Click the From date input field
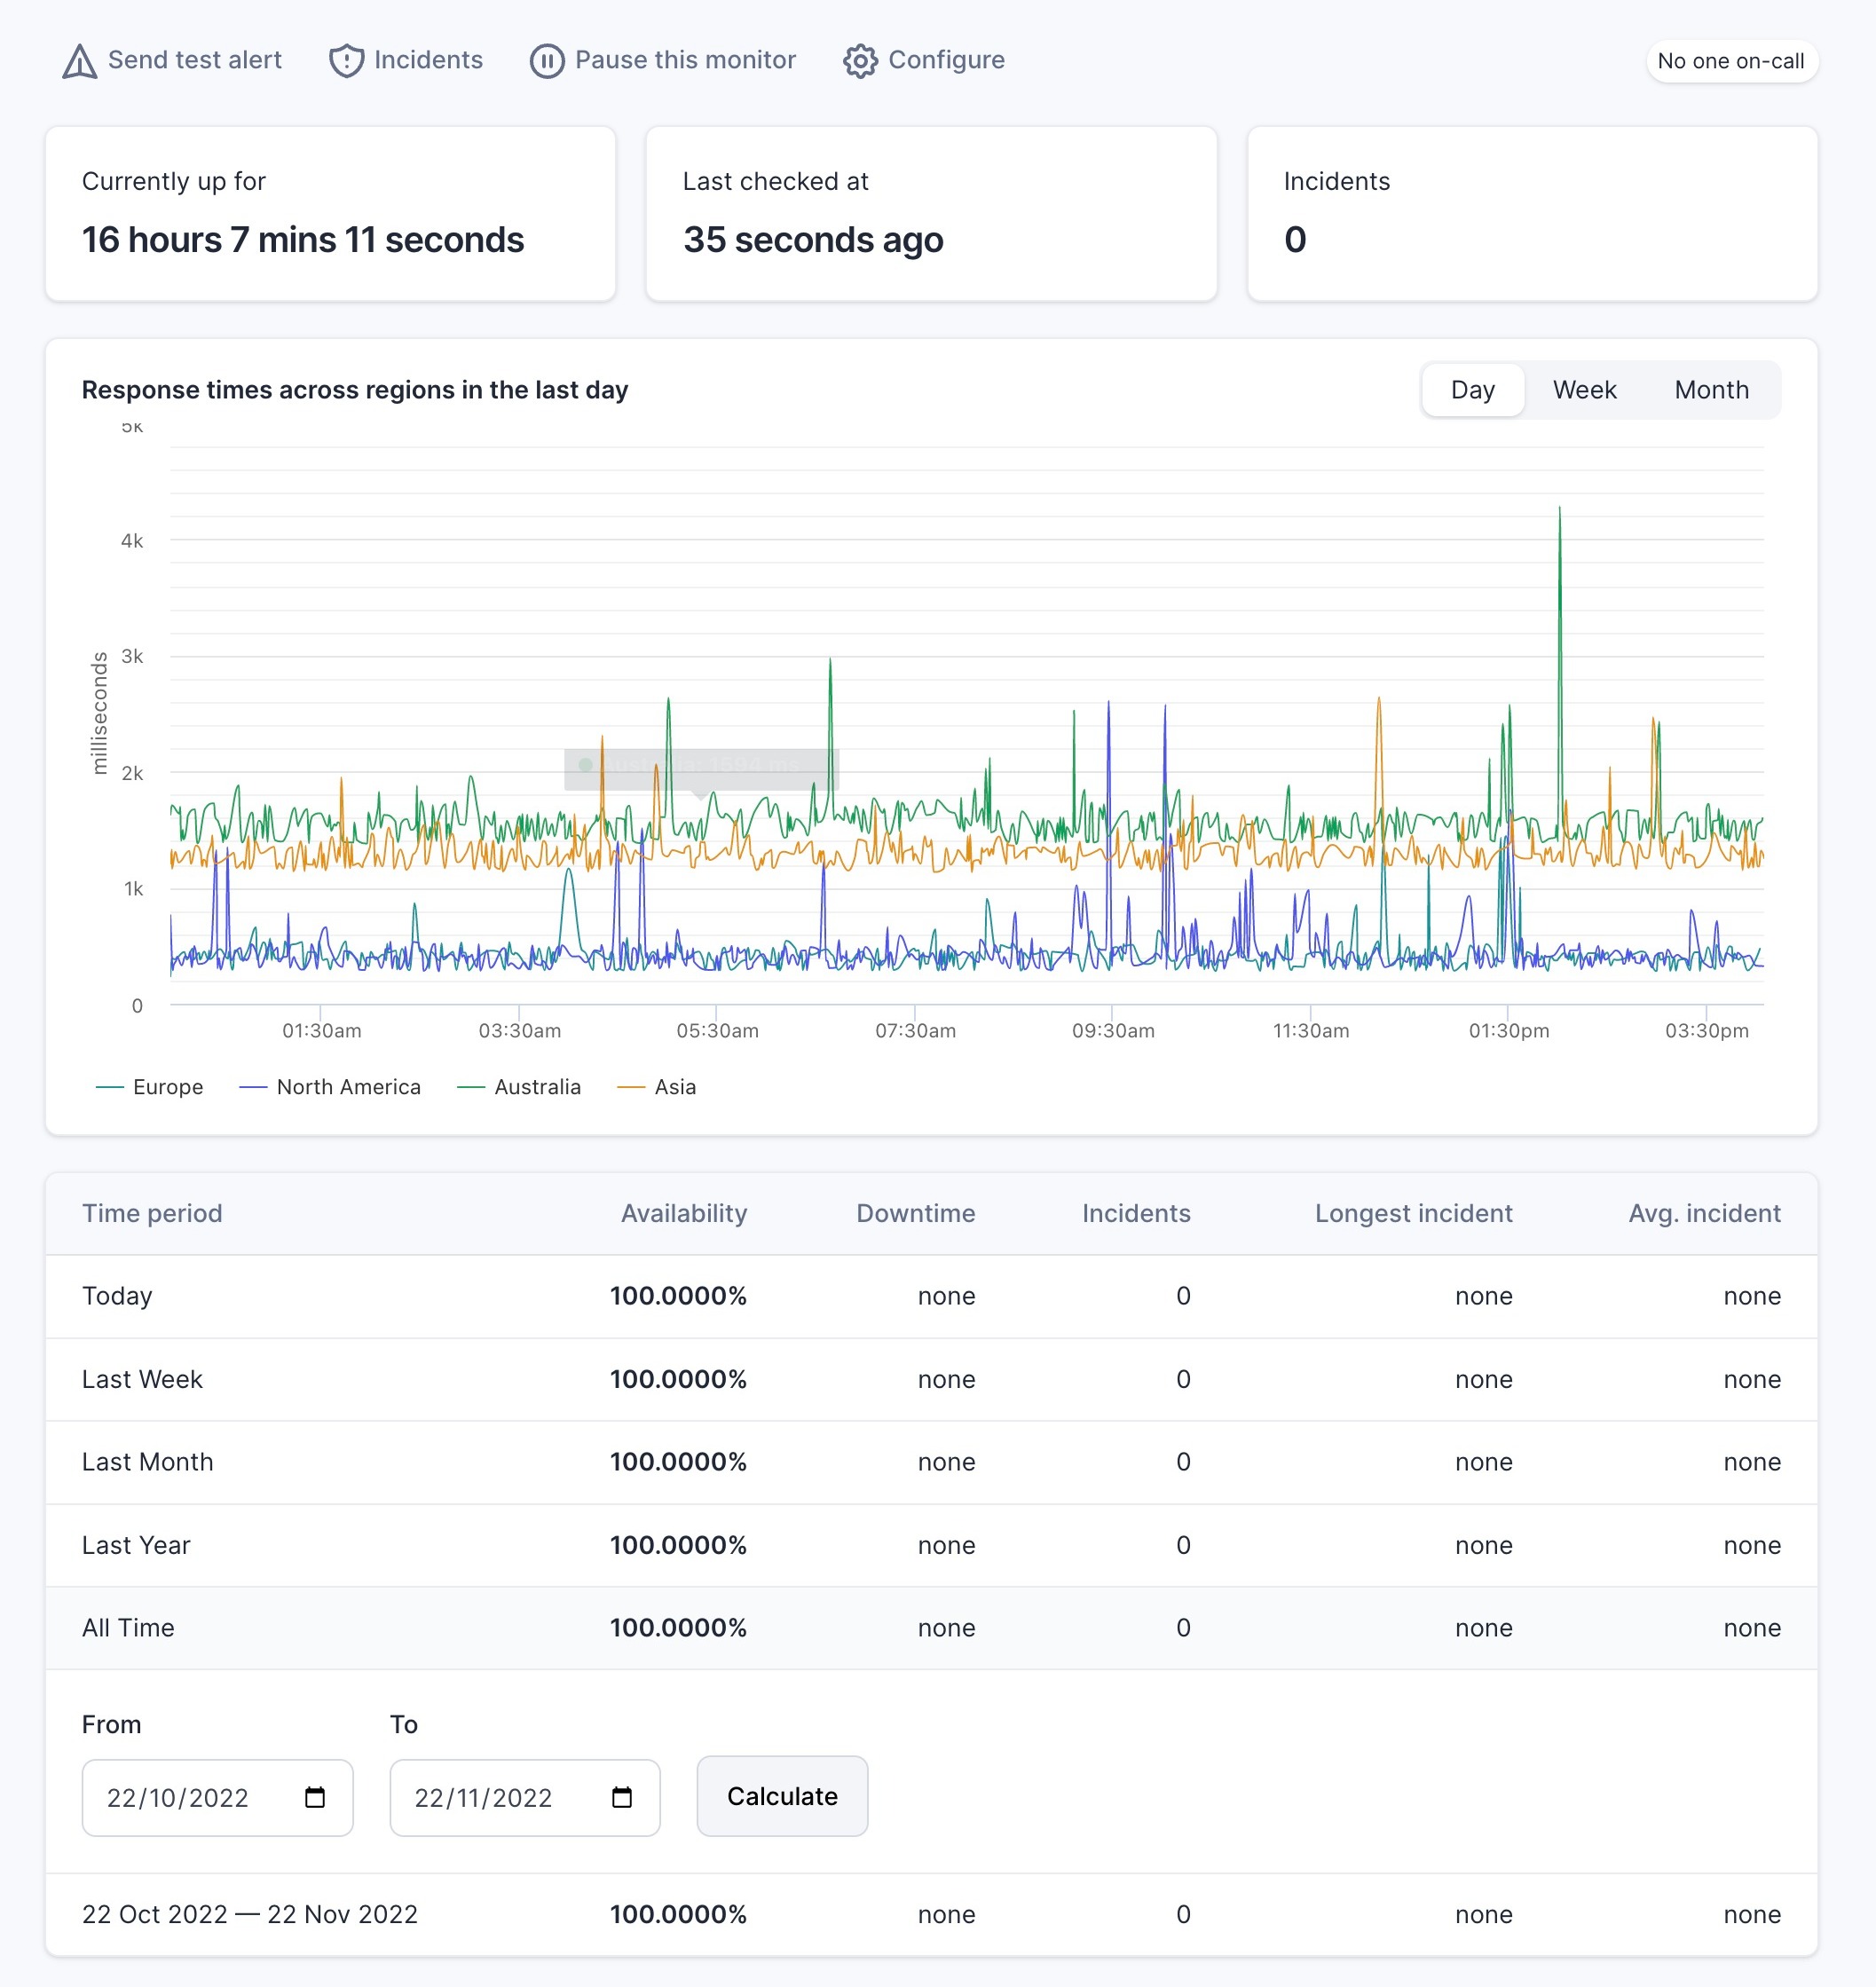This screenshot has height=1987, width=1876. (217, 1797)
